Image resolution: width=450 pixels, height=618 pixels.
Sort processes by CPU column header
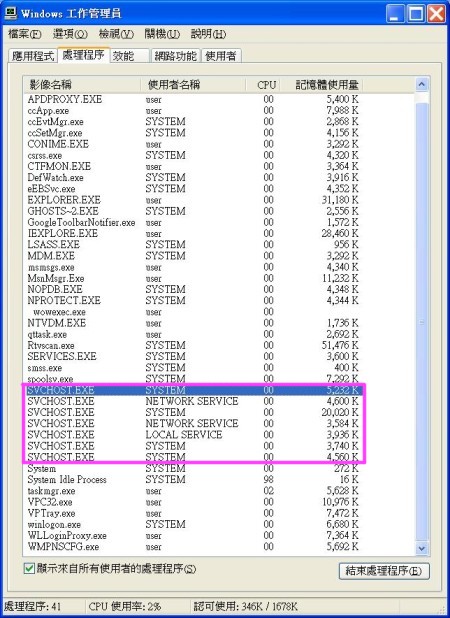point(263,85)
